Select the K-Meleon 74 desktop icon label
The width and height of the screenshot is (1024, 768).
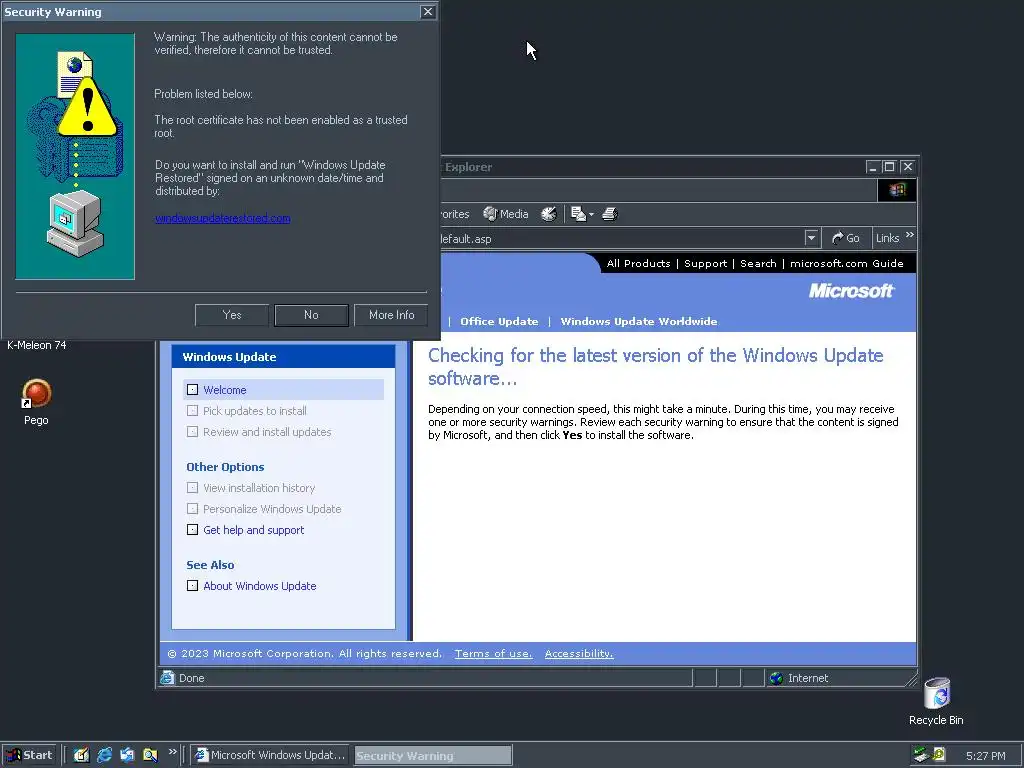pyautogui.click(x=37, y=345)
